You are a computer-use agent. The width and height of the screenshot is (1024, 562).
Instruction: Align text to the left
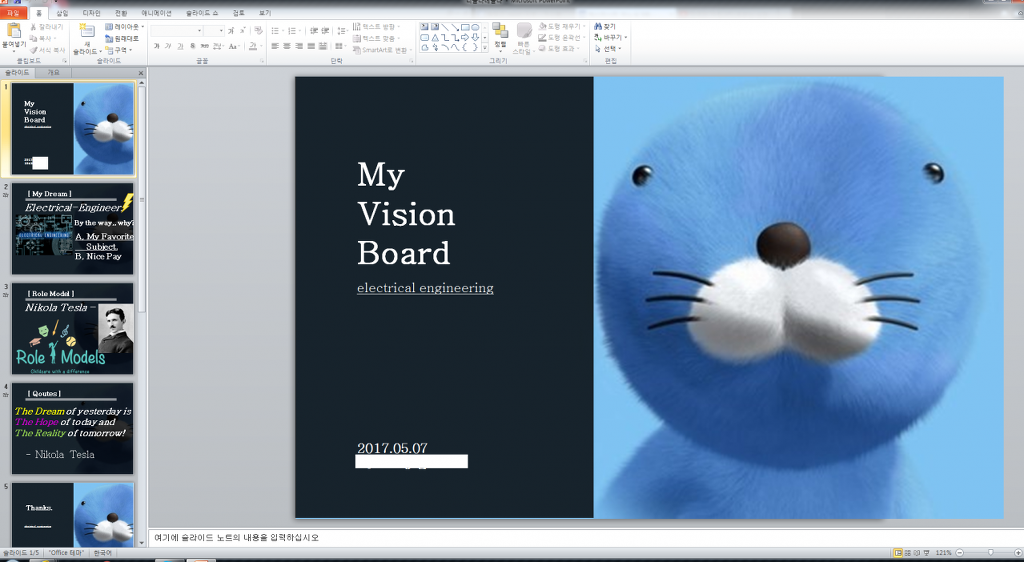coord(275,46)
